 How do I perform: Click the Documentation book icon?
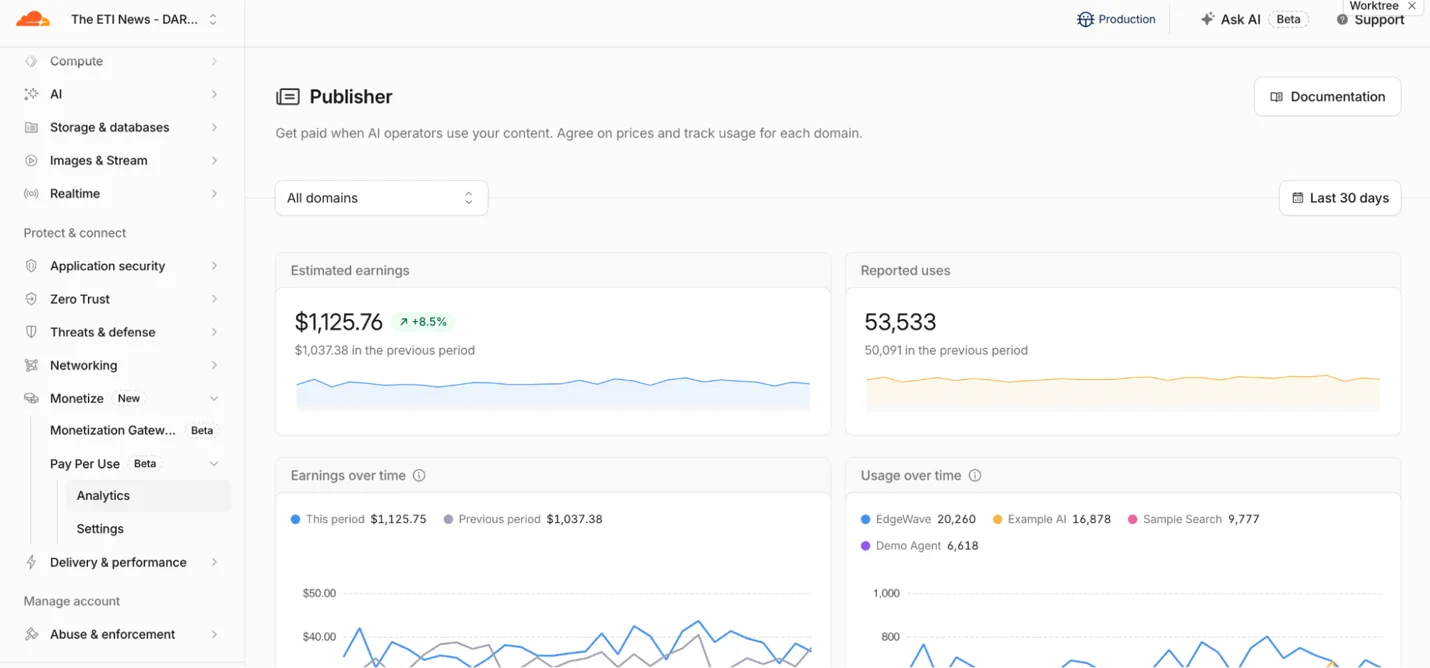pyautogui.click(x=1276, y=97)
